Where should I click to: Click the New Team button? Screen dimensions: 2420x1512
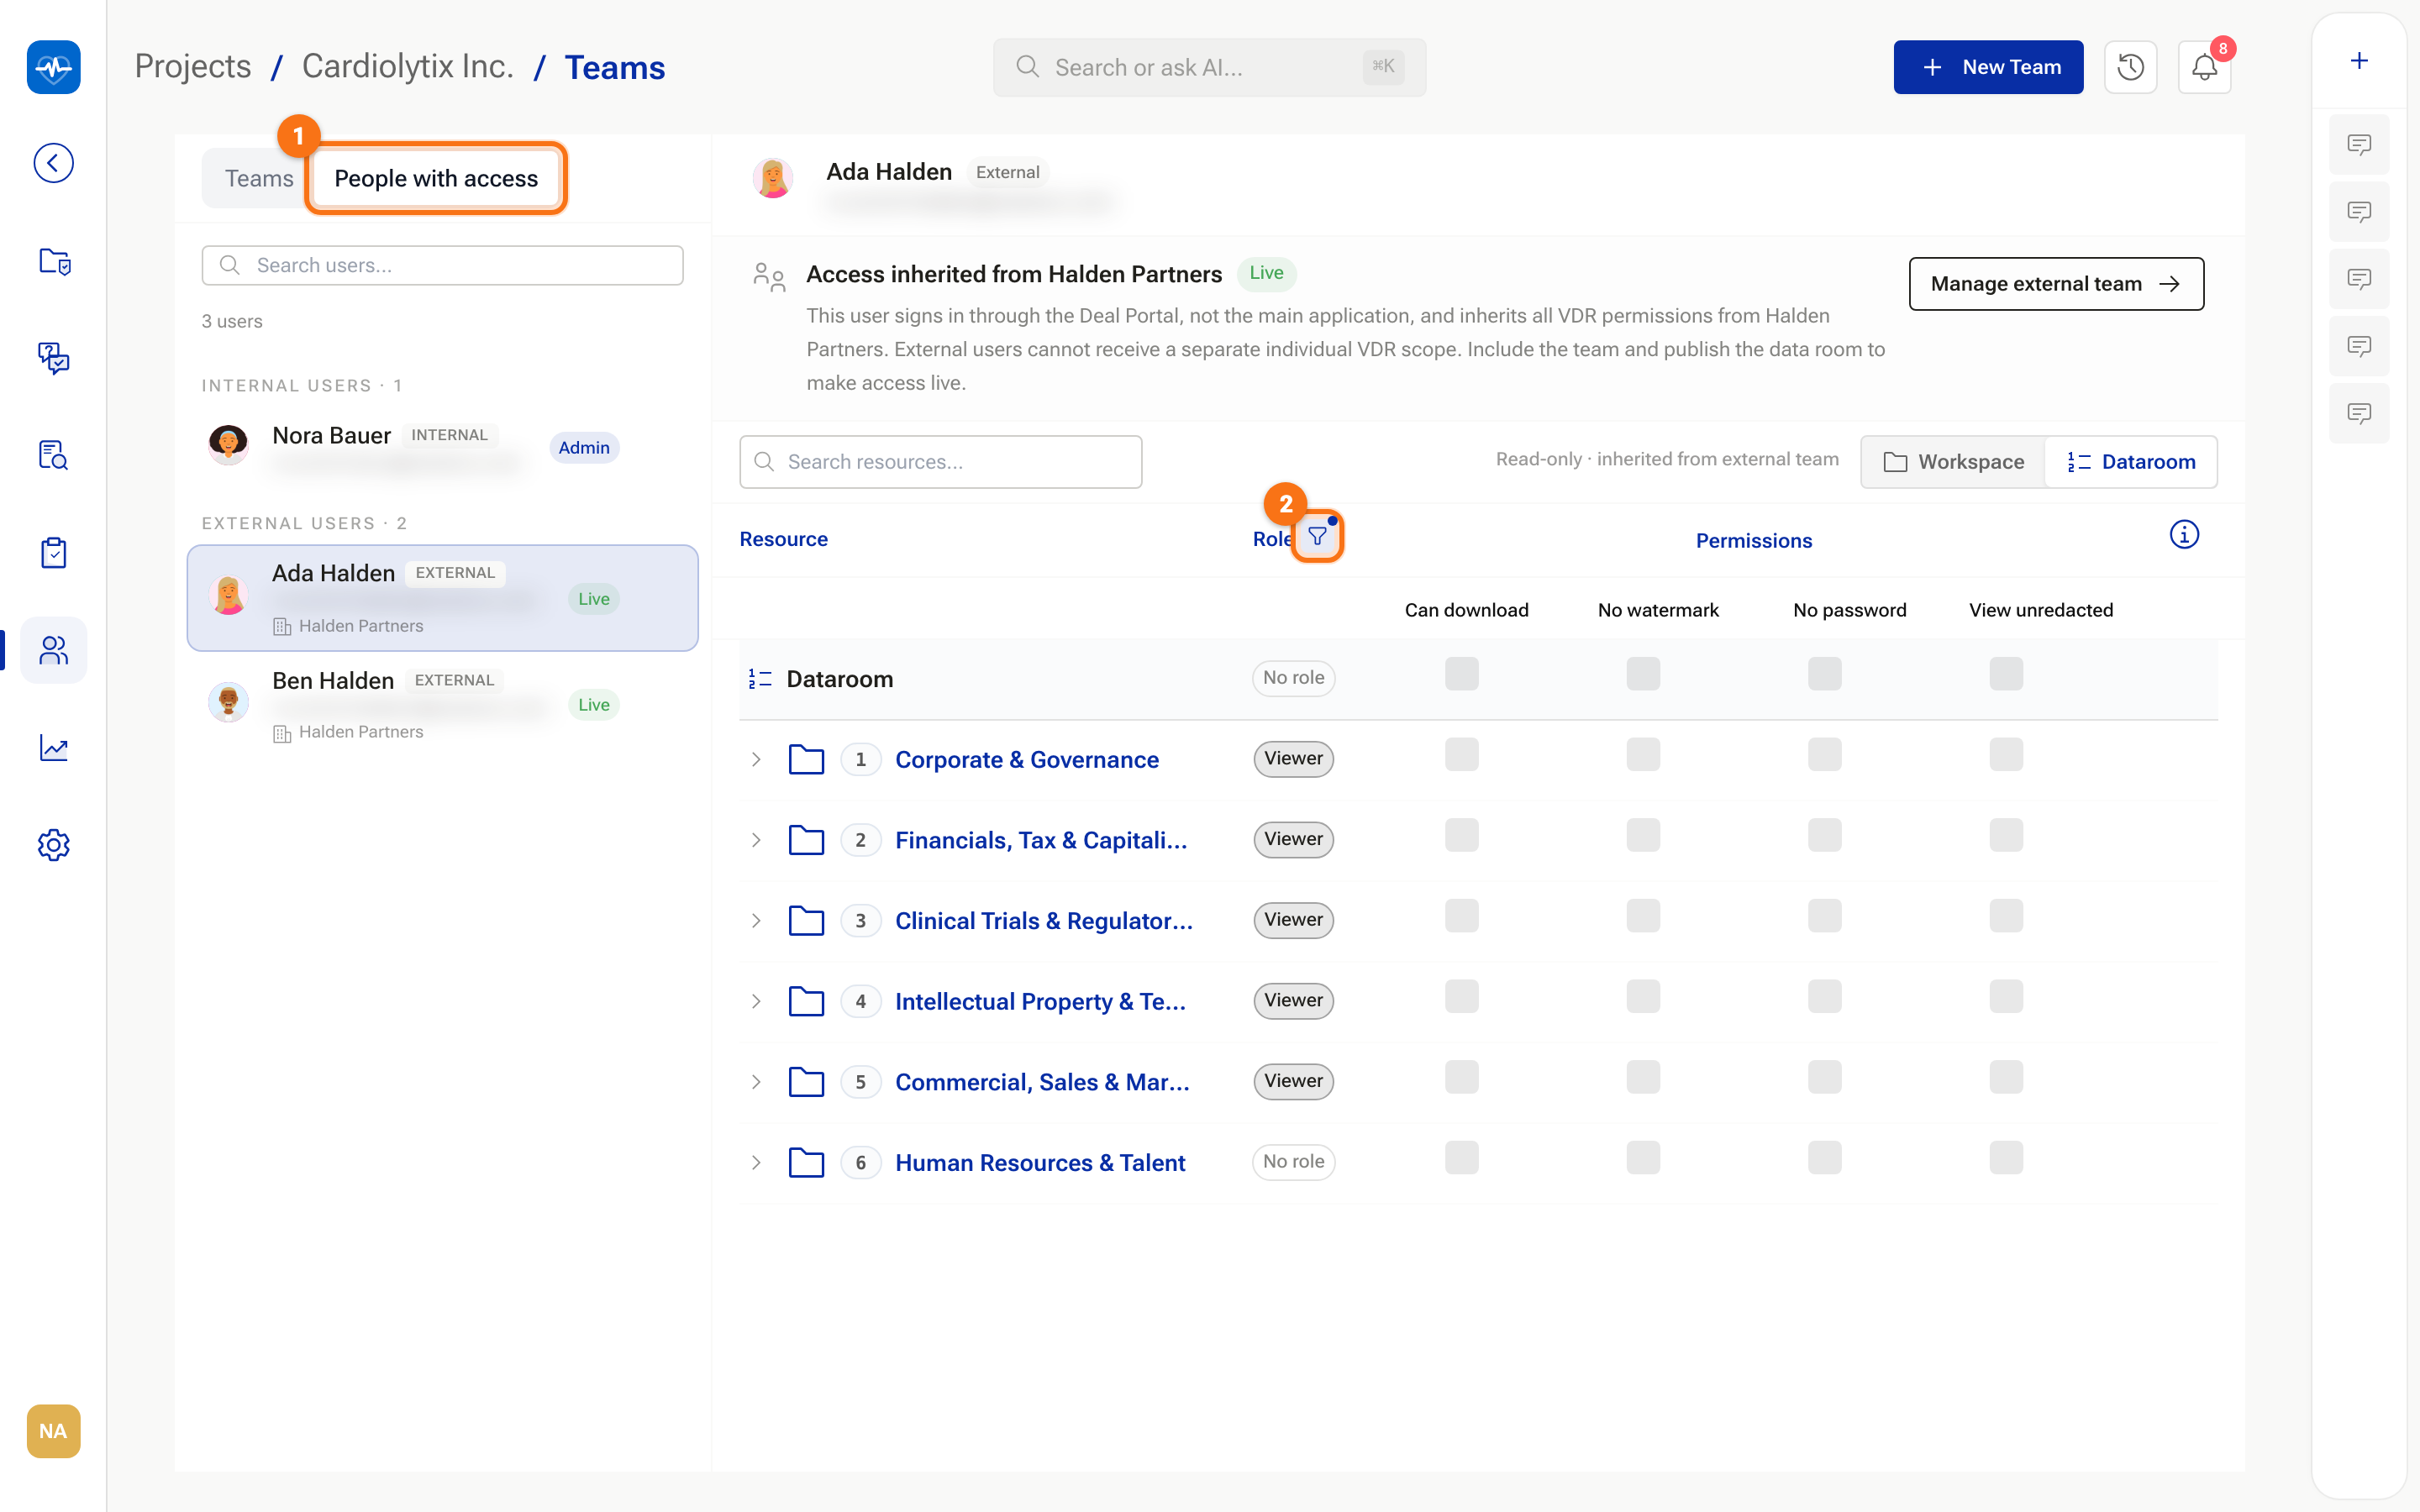(1988, 67)
